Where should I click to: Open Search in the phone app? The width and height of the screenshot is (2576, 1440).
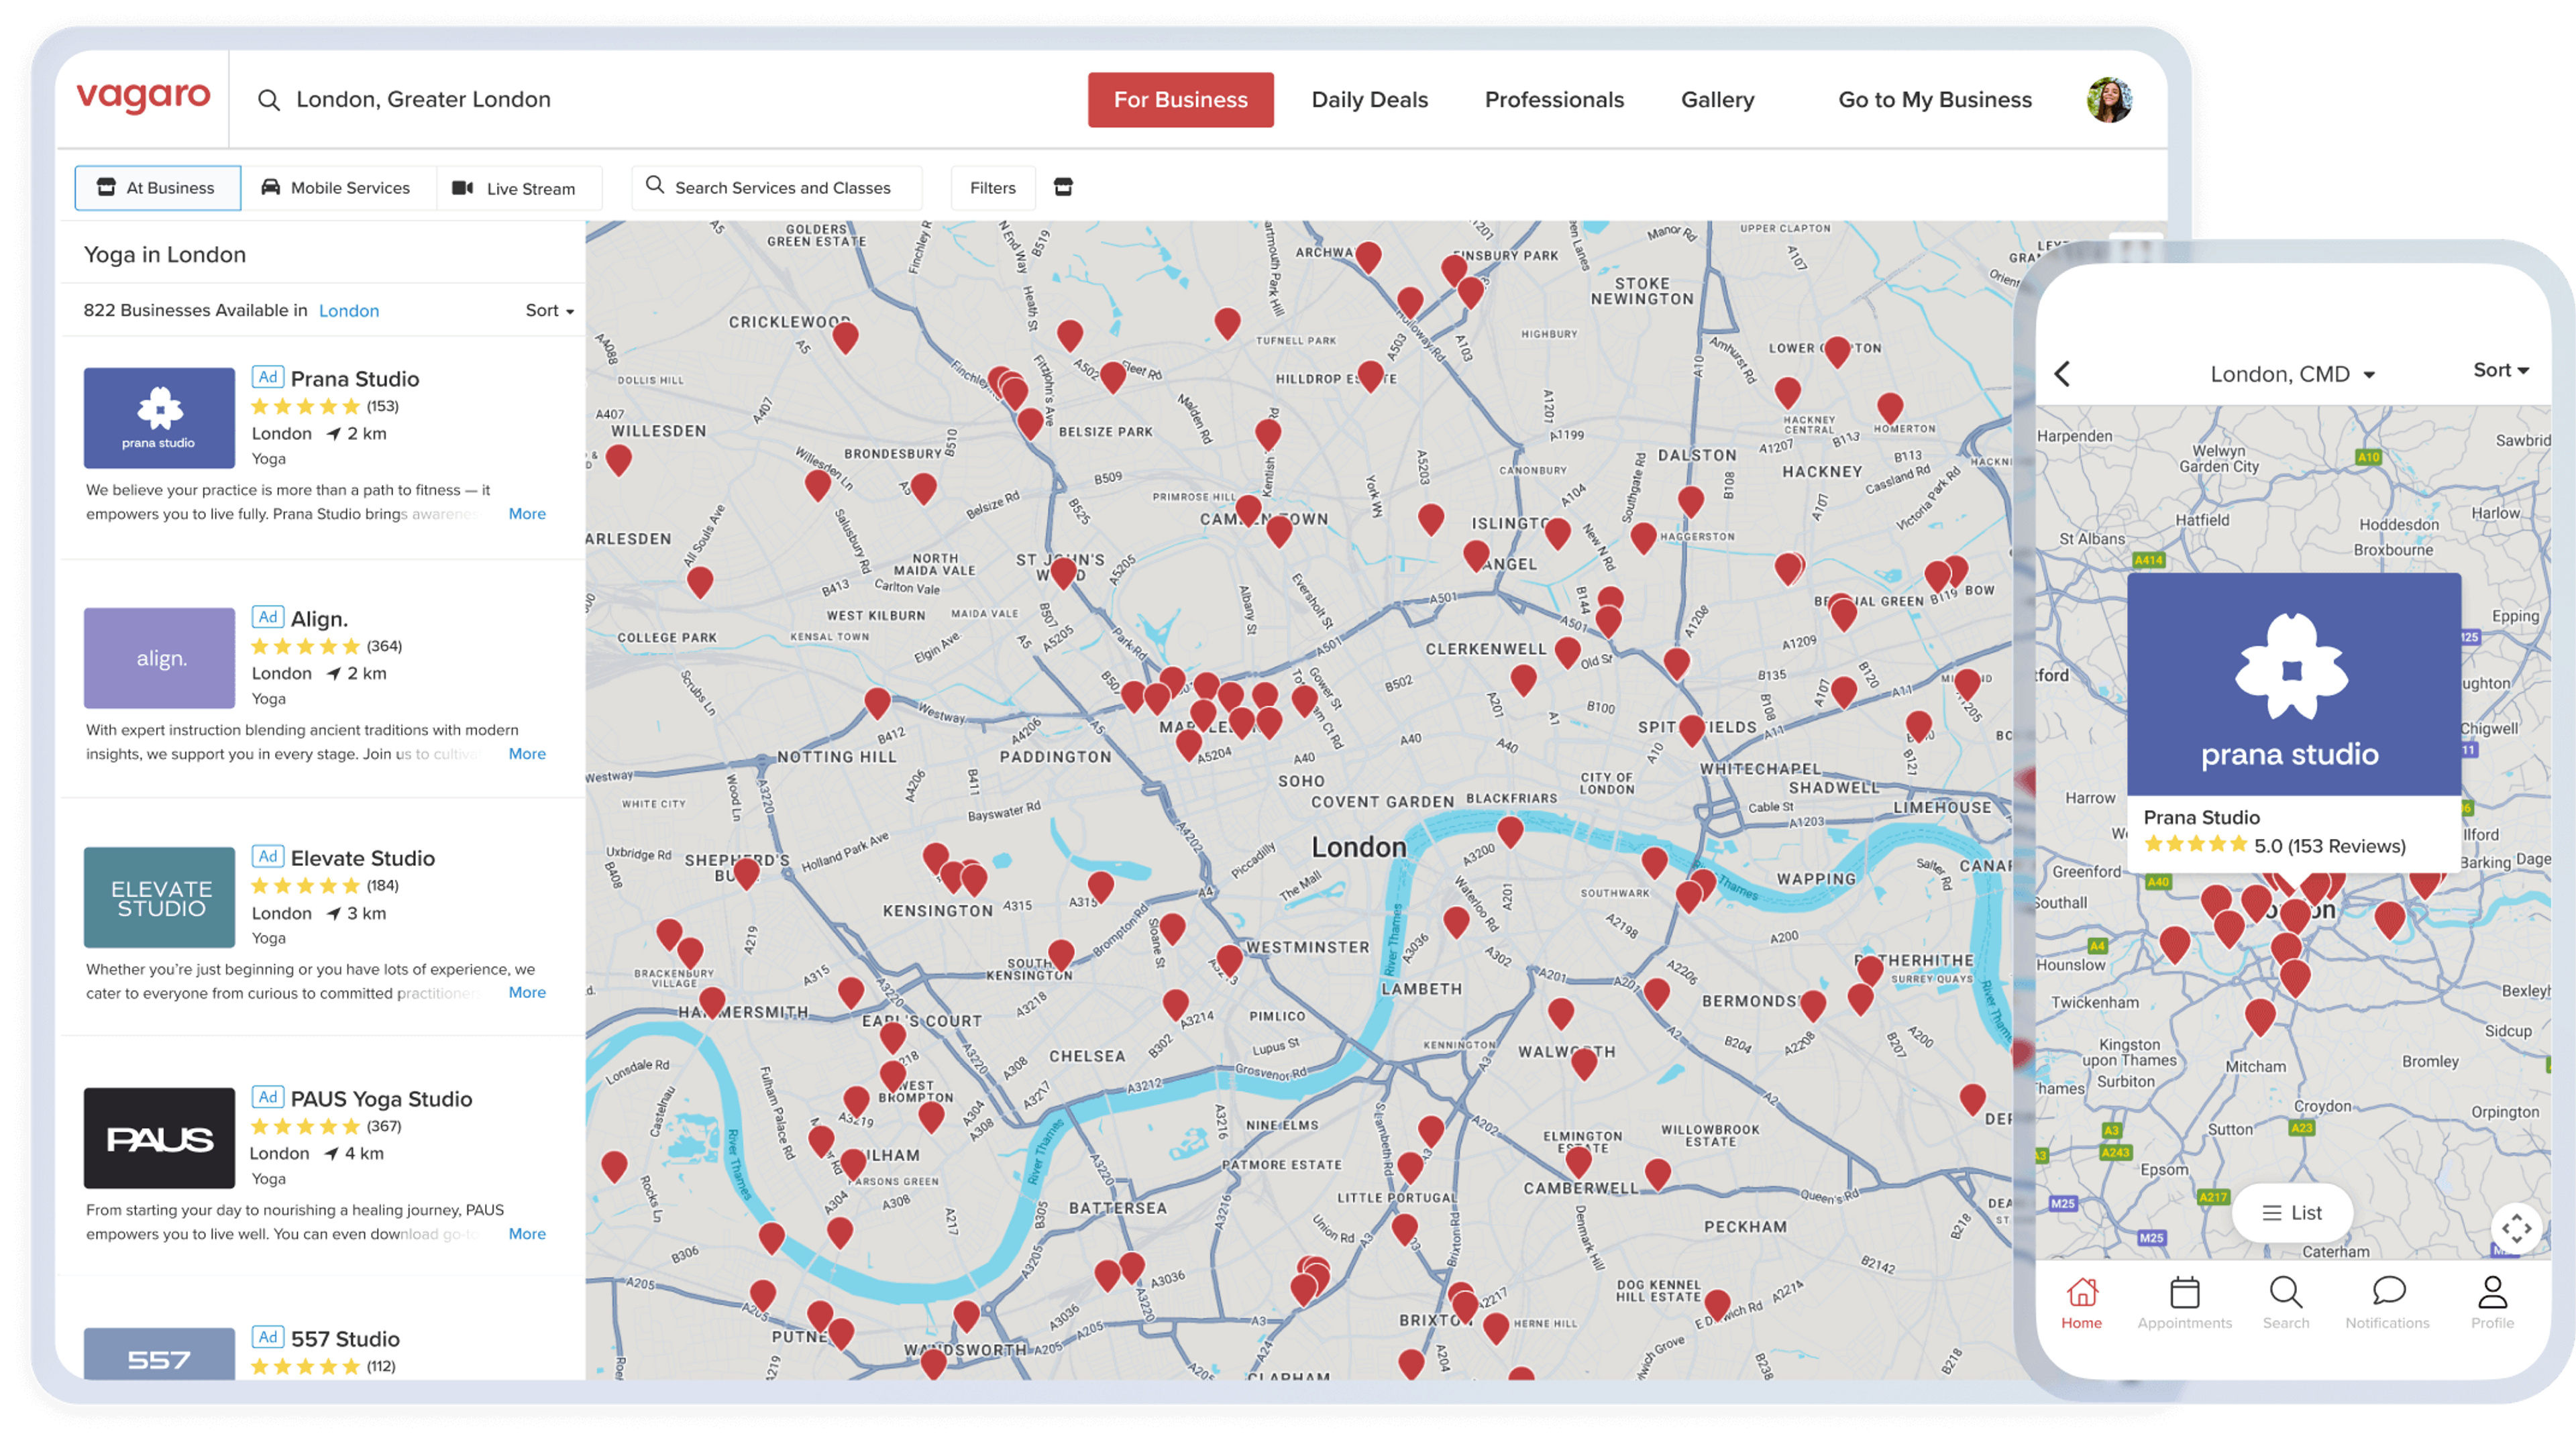2286,1302
